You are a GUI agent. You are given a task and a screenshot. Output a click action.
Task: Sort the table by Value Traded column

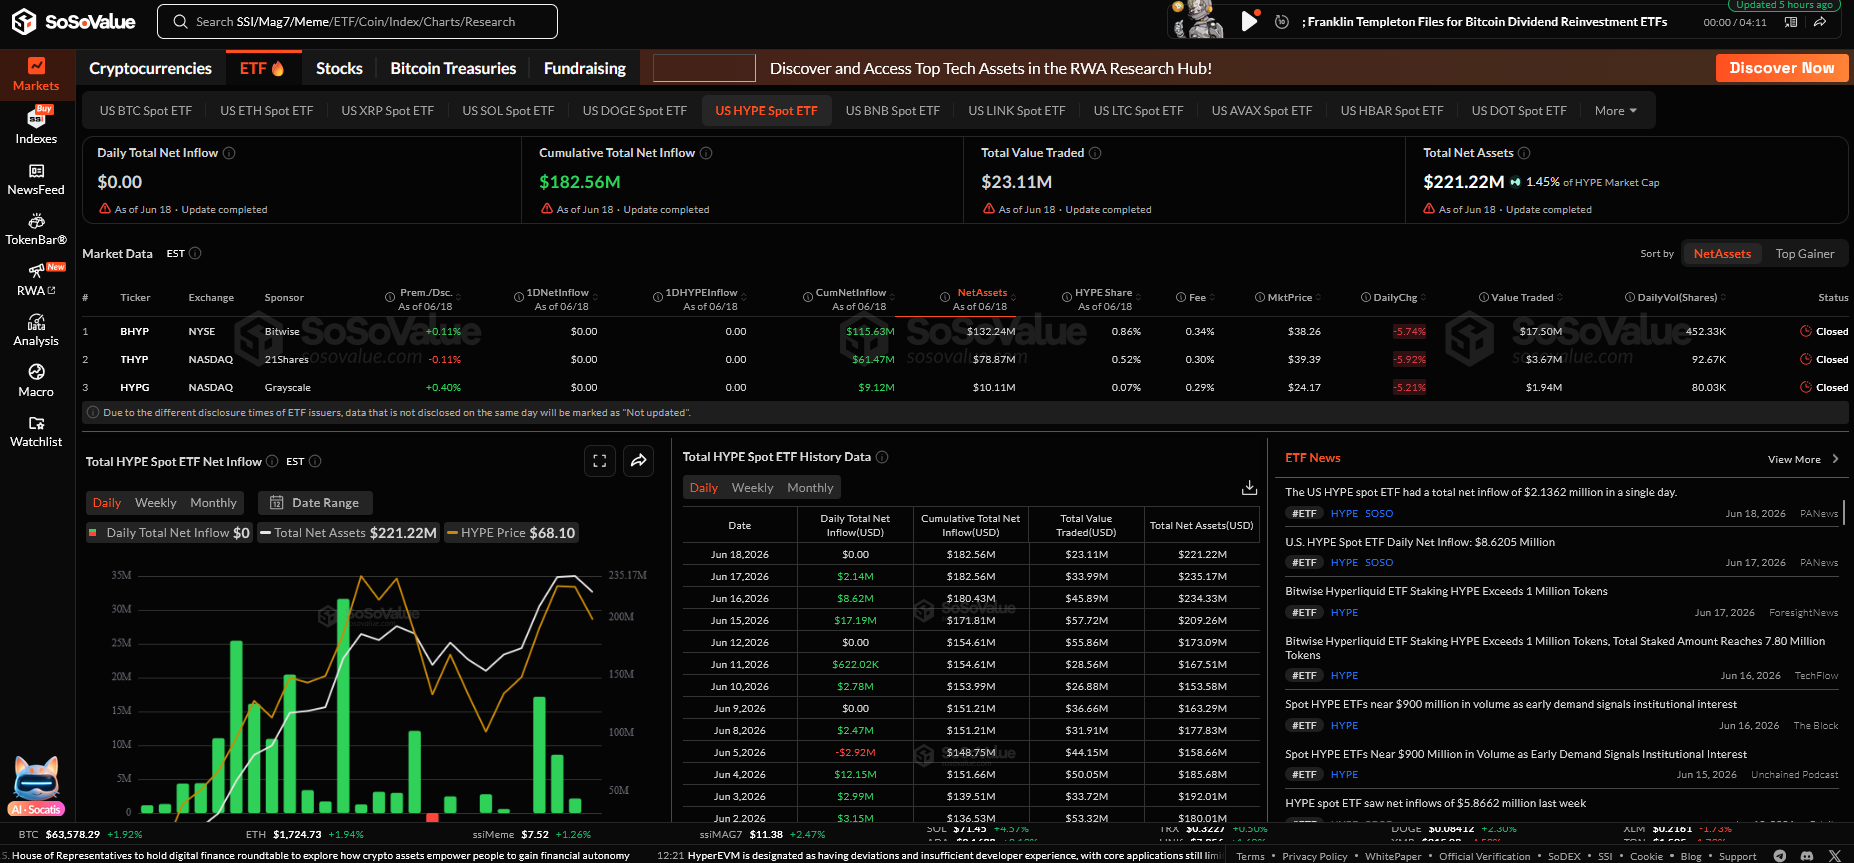(x=1521, y=298)
